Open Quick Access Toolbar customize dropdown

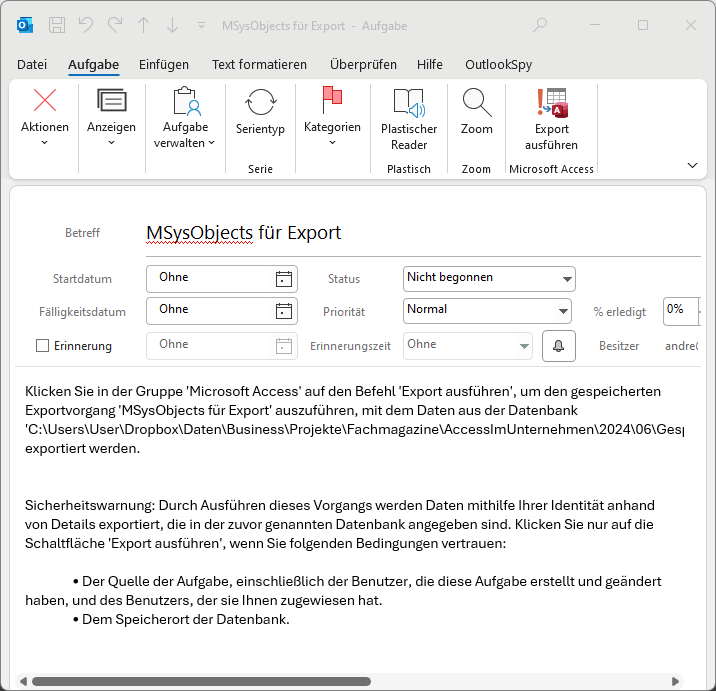[x=201, y=25]
